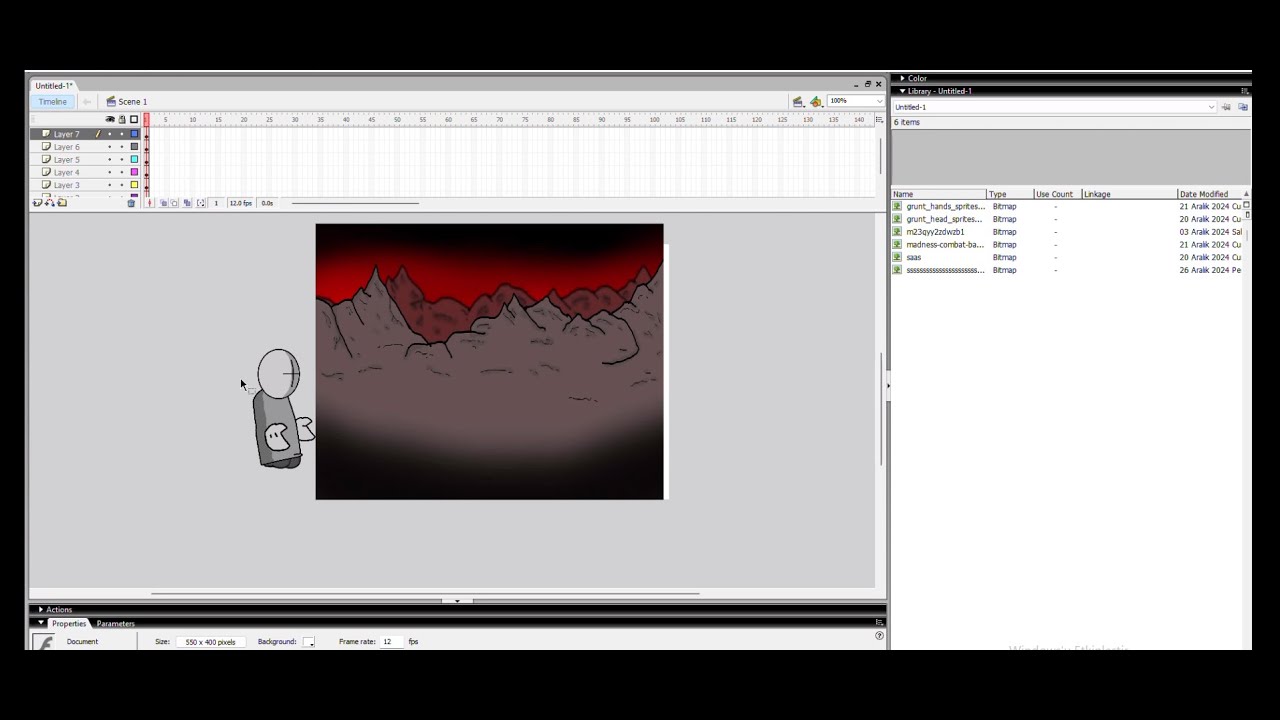Collapse the Library - Untitled-1 panel
This screenshot has width=1280, height=720.
(x=902, y=91)
